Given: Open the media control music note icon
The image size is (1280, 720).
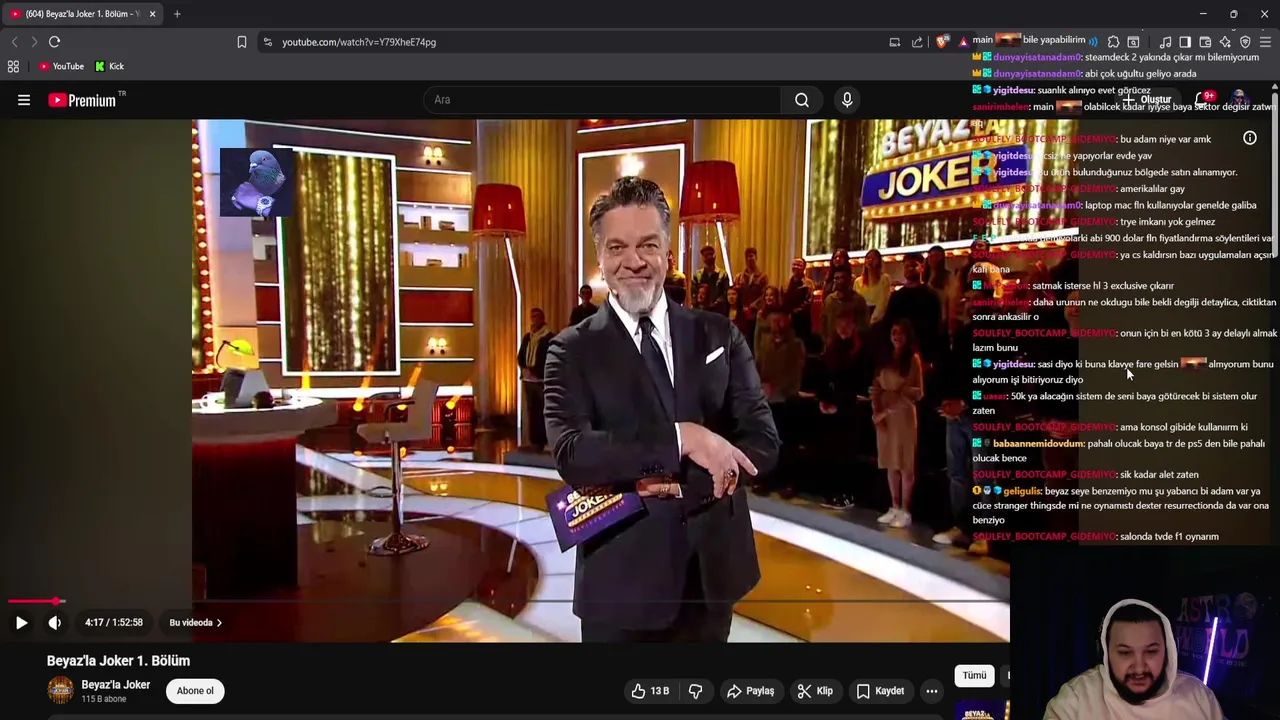Looking at the screenshot, I should [1165, 42].
